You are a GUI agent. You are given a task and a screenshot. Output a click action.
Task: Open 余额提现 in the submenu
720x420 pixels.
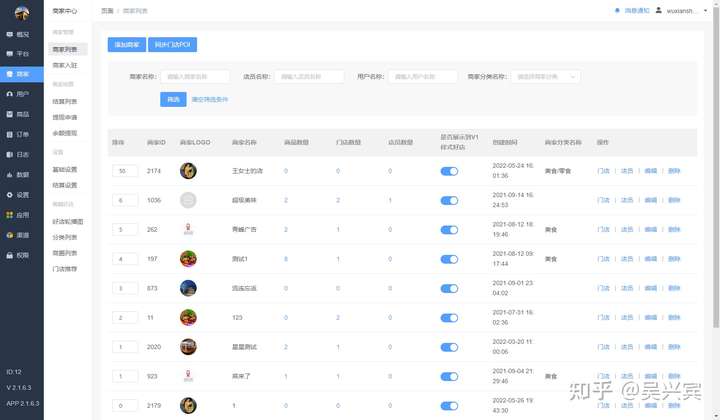[65, 133]
